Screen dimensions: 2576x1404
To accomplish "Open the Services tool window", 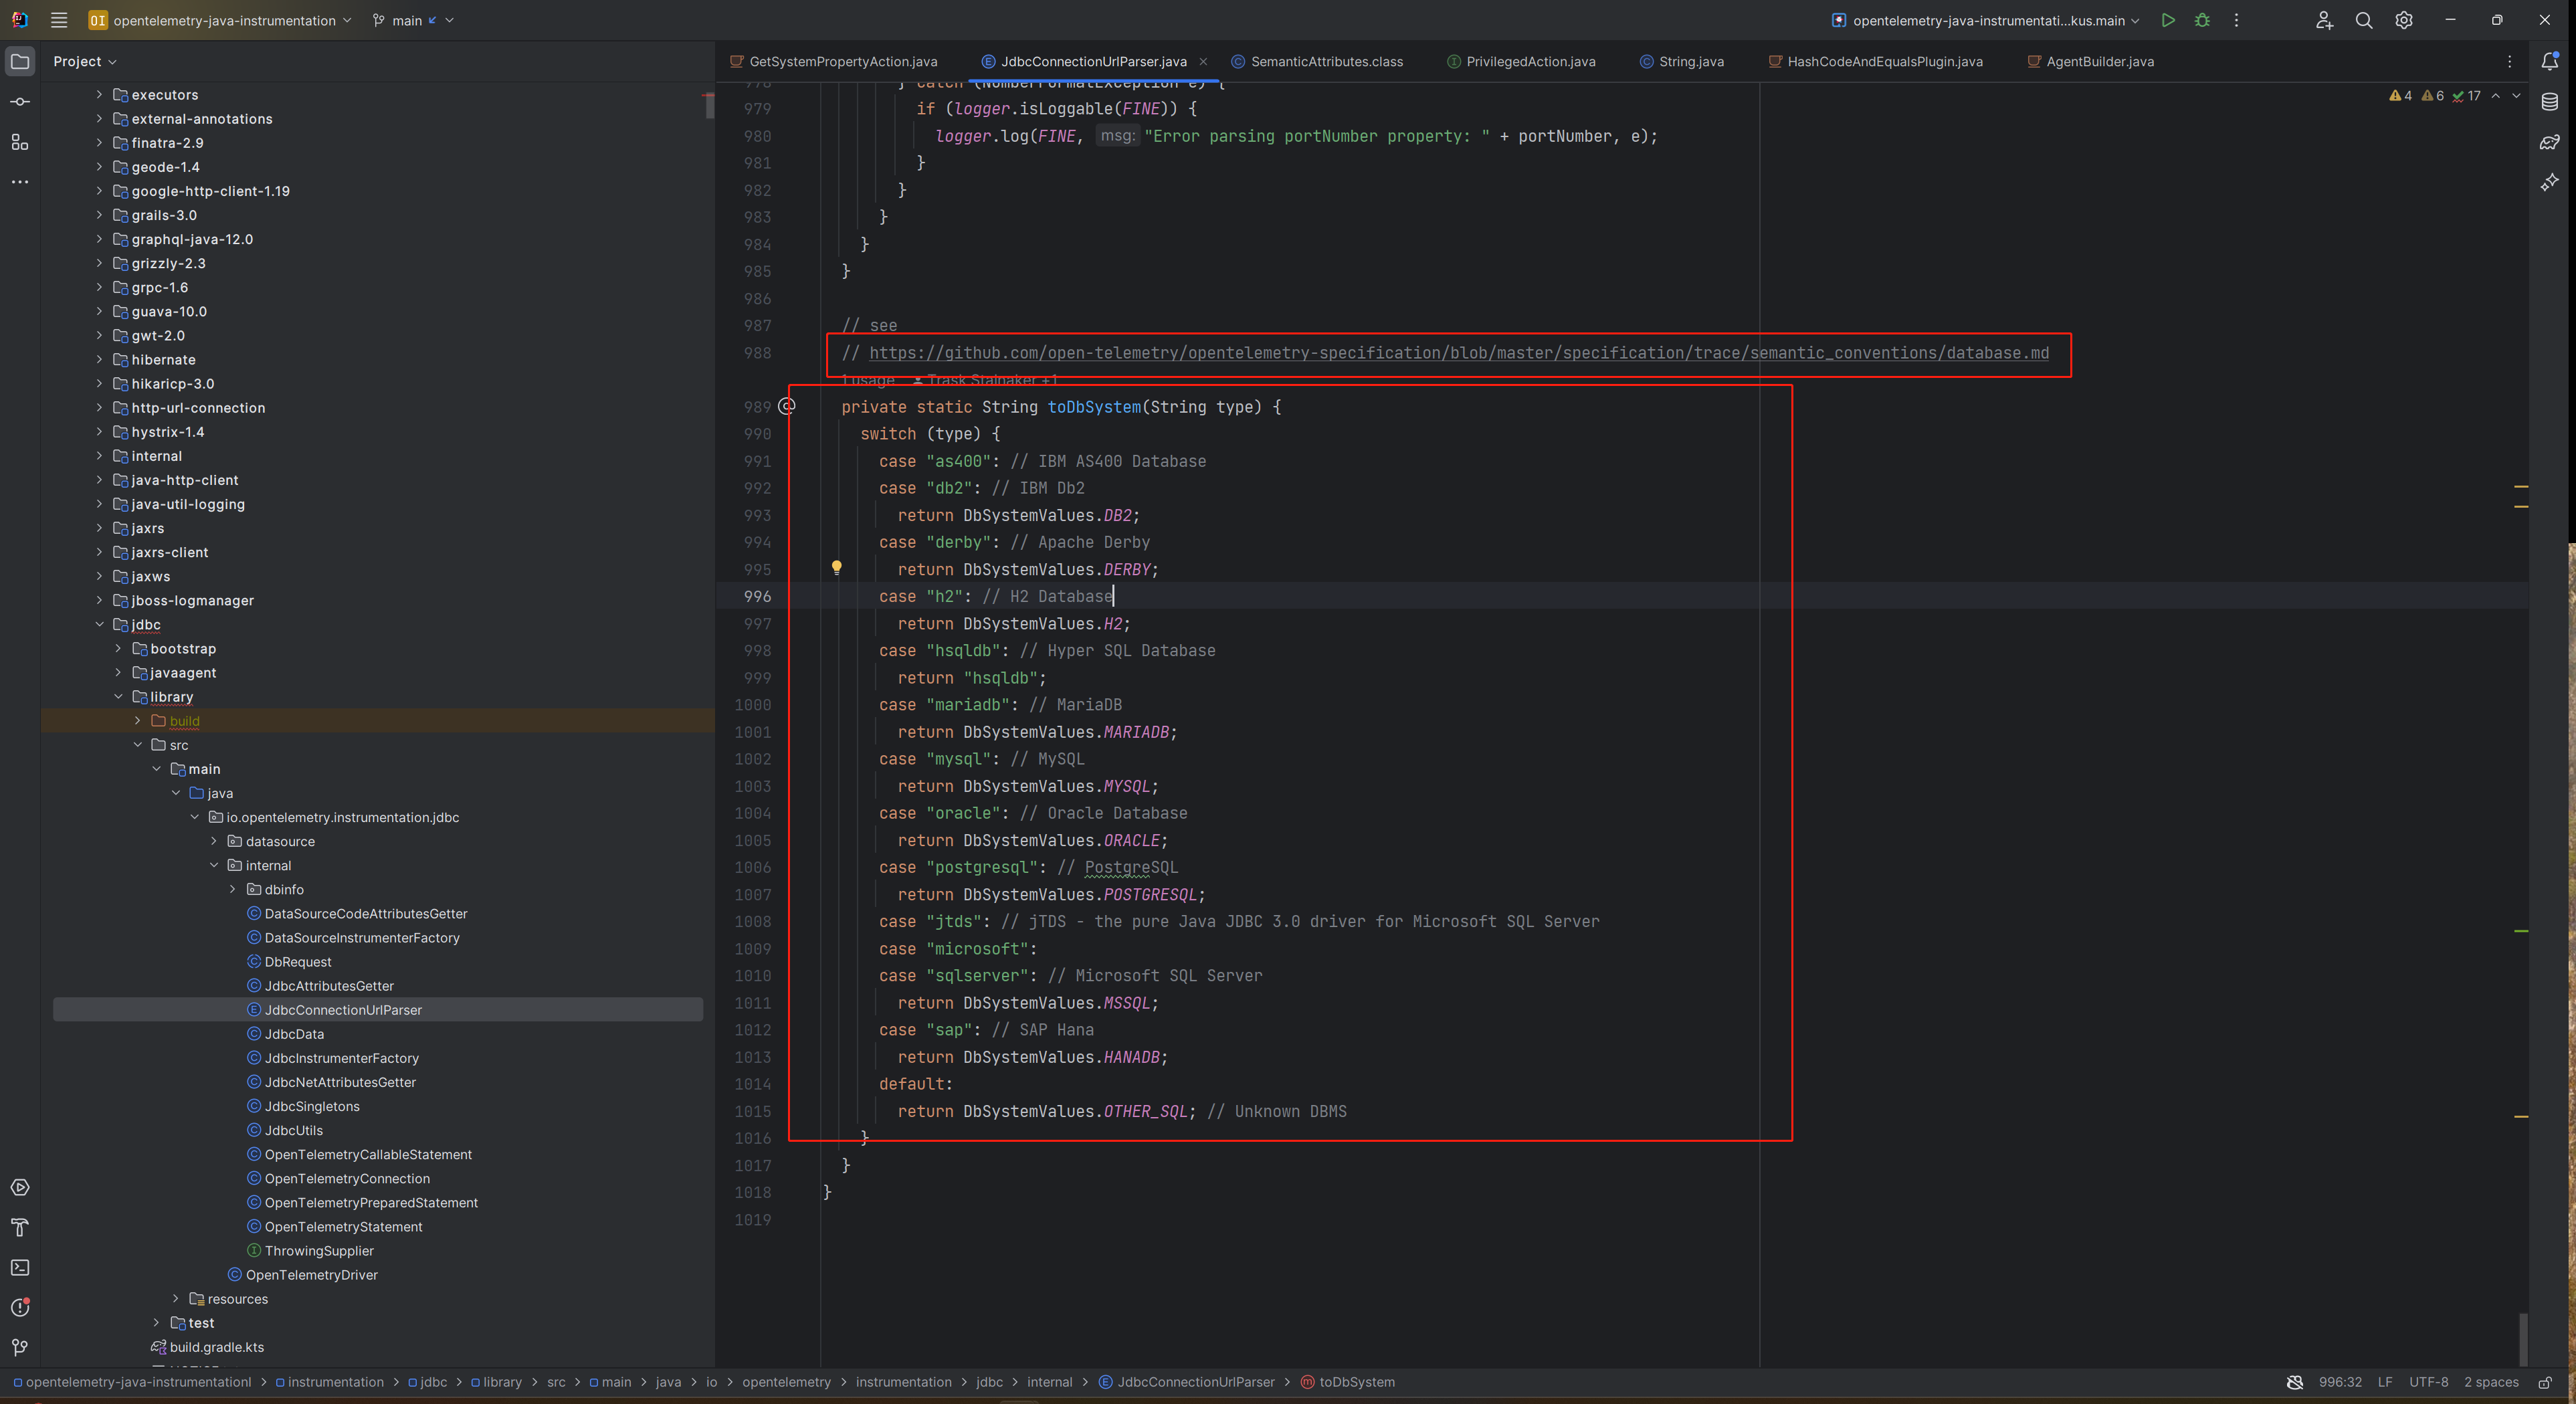I will [20, 1188].
